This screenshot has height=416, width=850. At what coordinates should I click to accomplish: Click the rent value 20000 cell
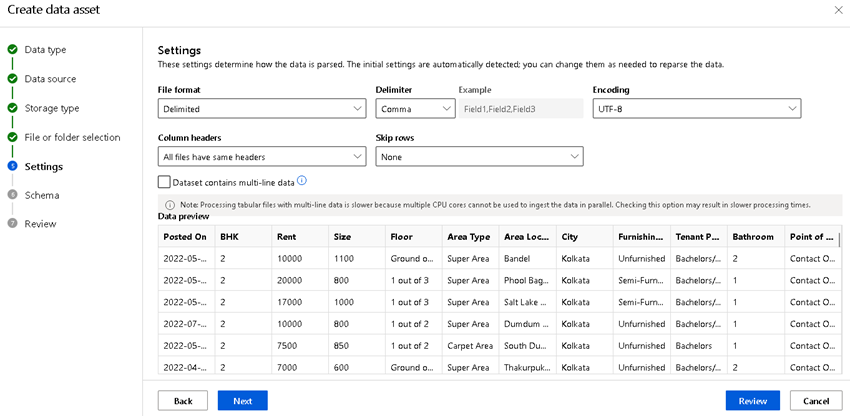(x=300, y=280)
